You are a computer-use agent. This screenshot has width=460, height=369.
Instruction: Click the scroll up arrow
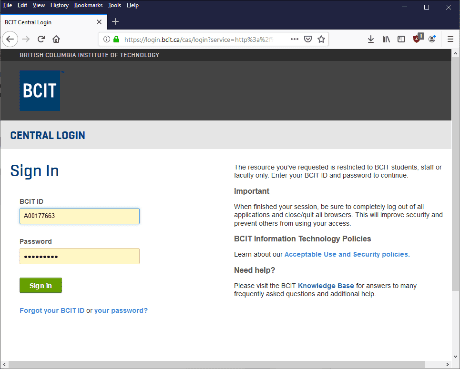pyautogui.click(x=455, y=53)
